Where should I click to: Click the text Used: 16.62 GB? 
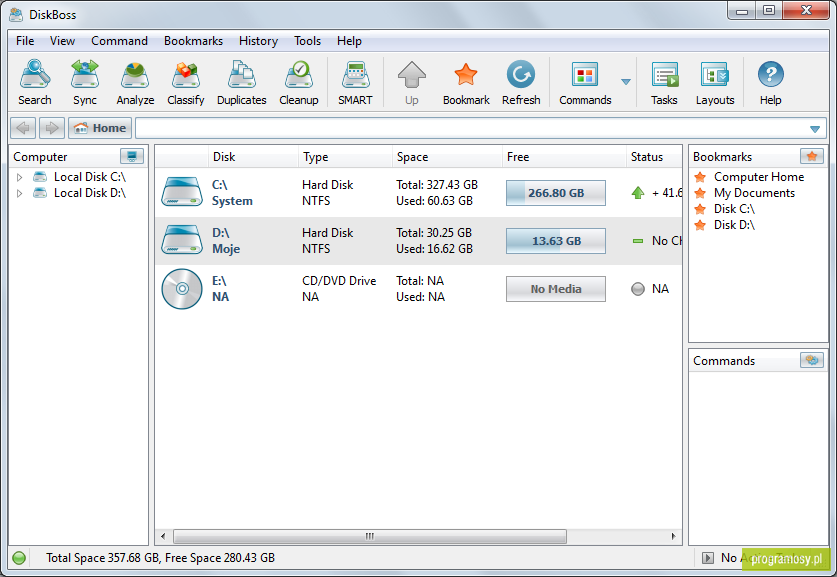click(434, 249)
